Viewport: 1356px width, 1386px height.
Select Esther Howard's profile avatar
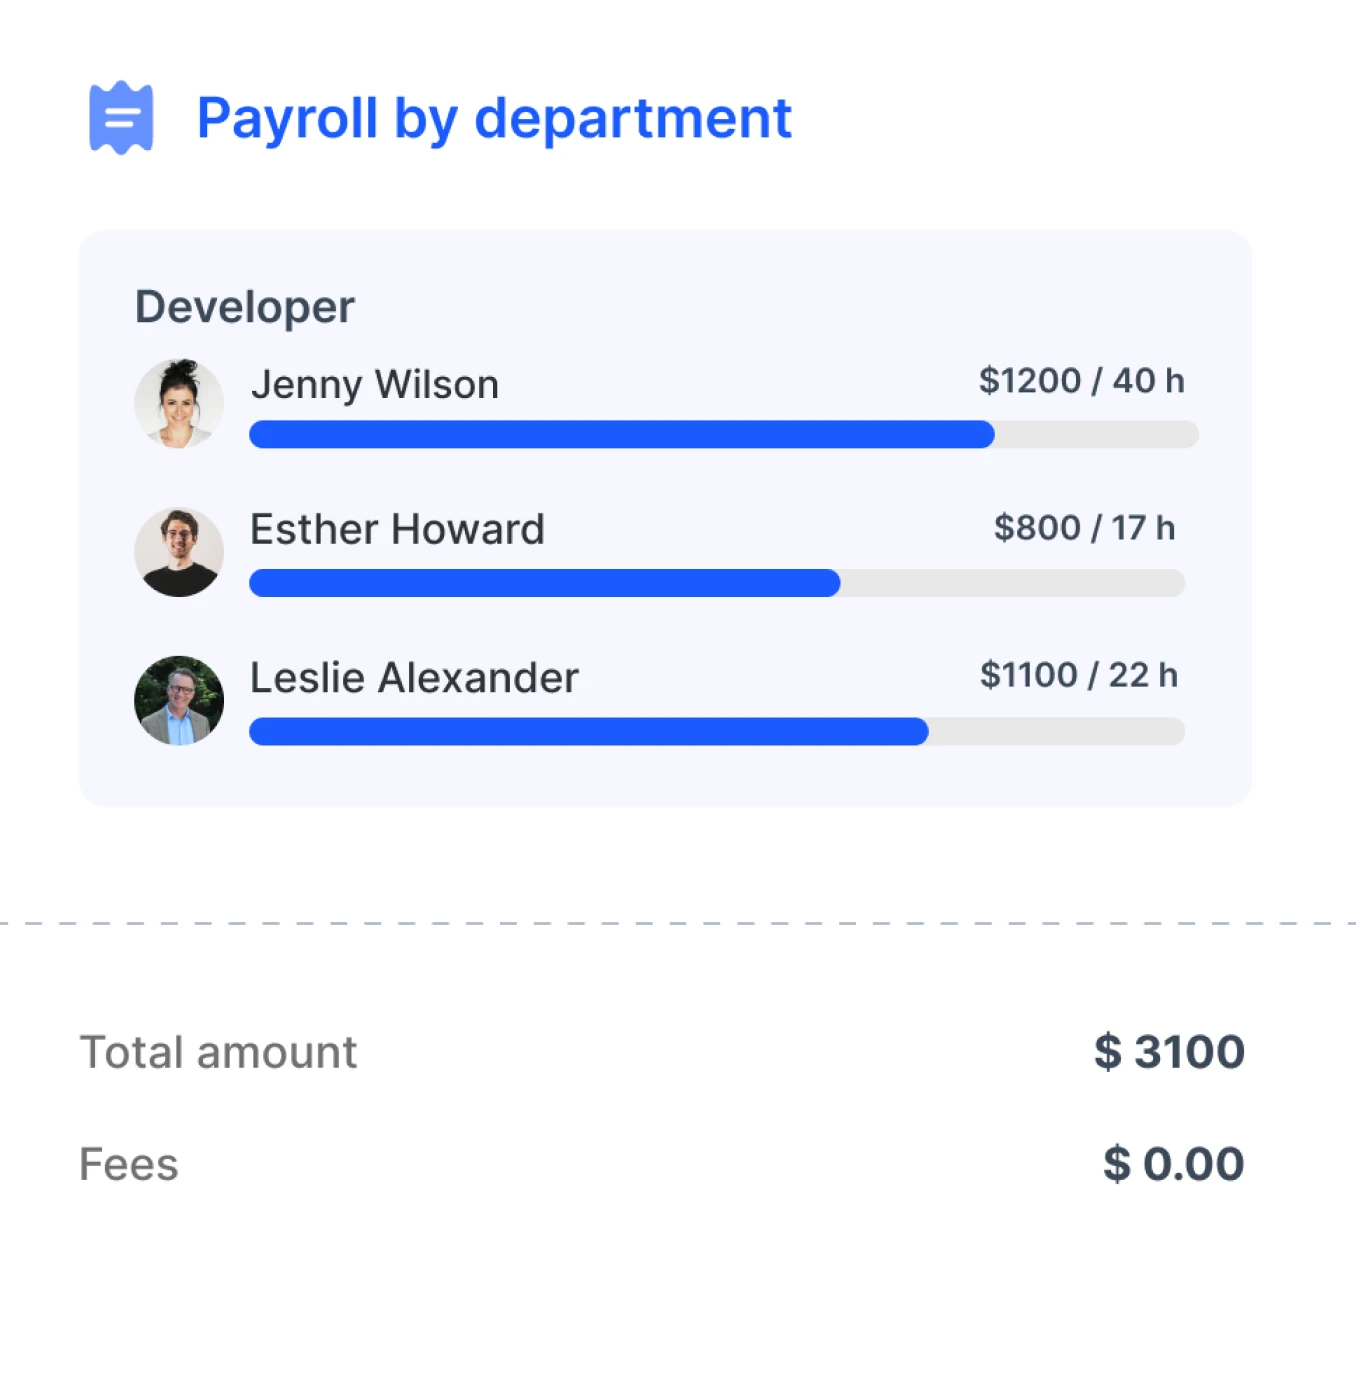point(180,551)
